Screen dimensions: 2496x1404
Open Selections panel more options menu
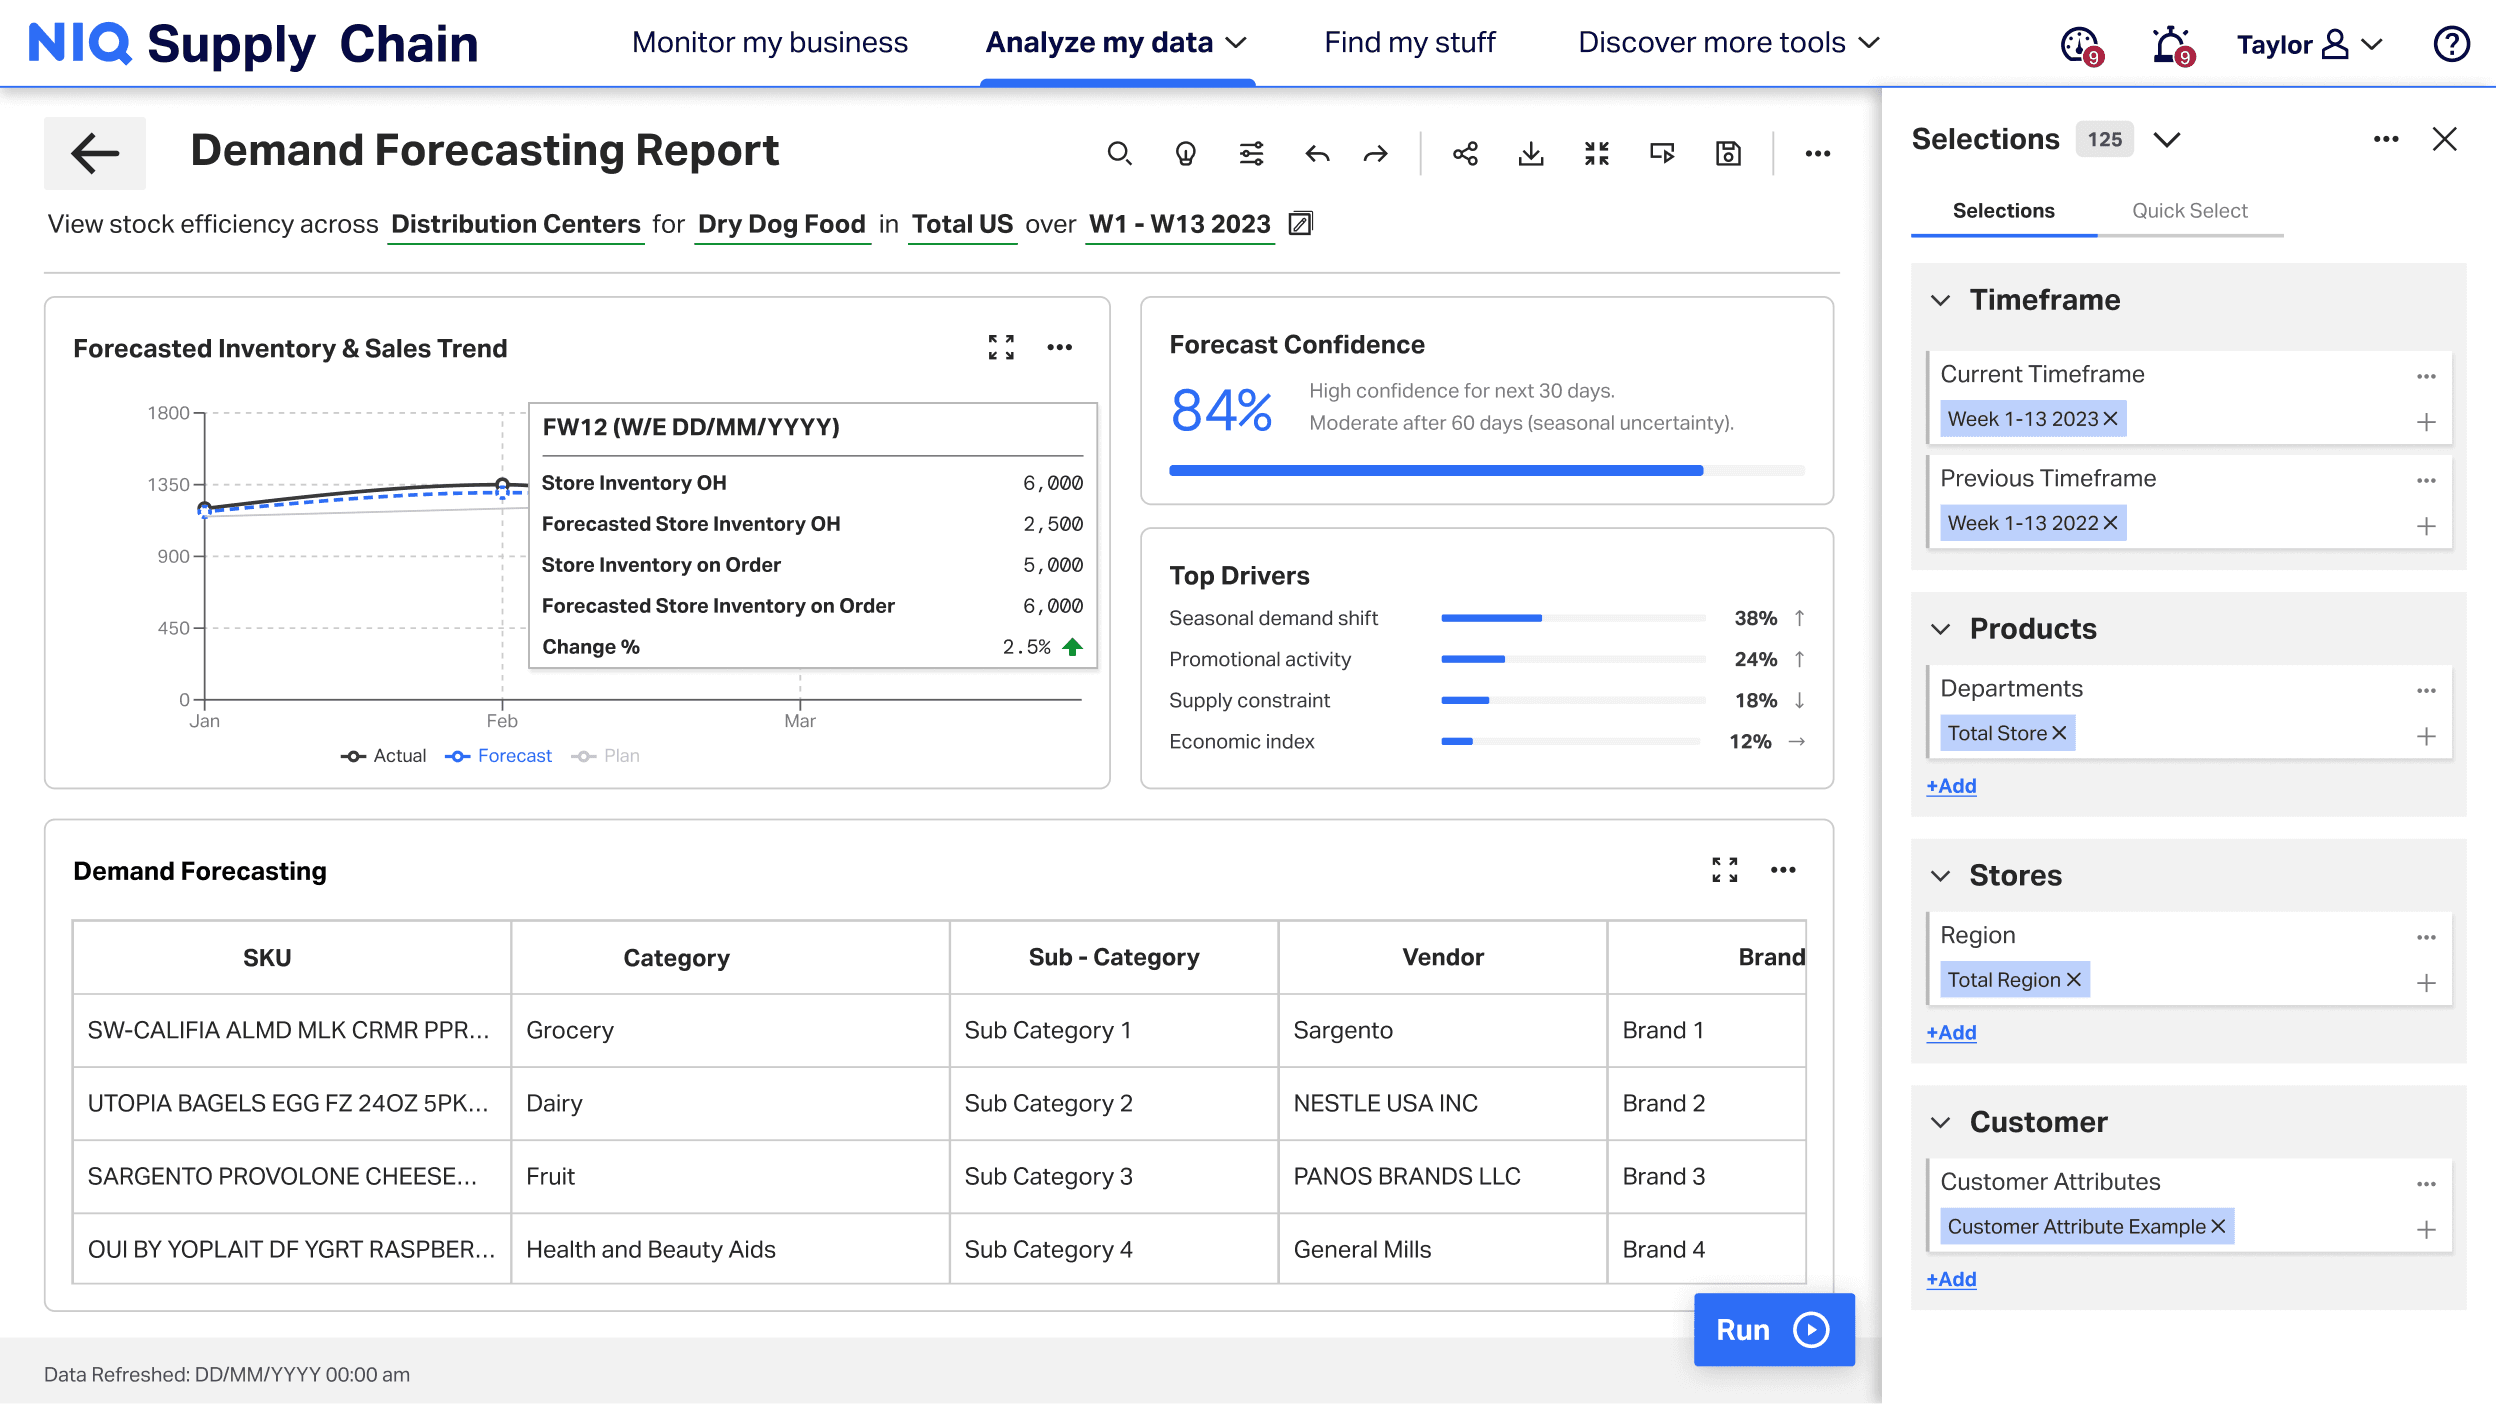(x=2386, y=139)
